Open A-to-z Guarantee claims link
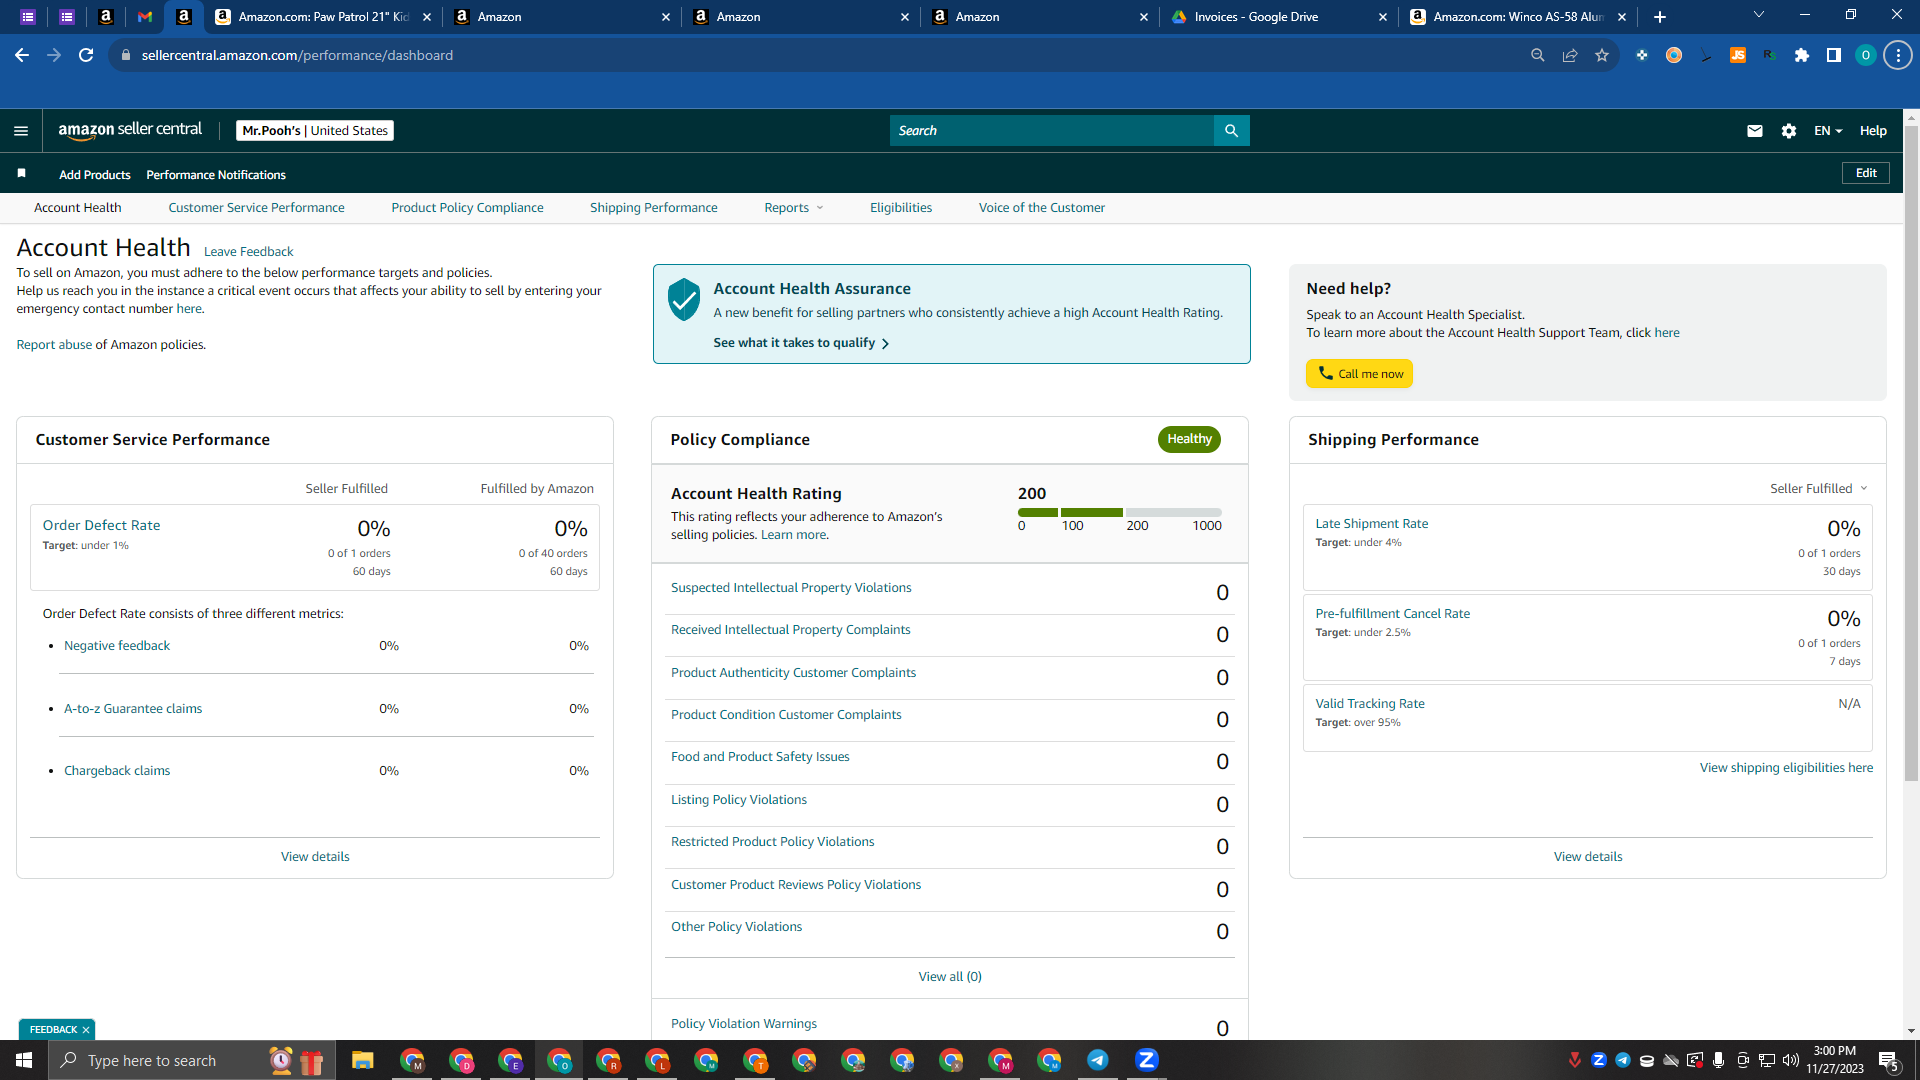Screen dimensions: 1920x1080 tap(133, 709)
